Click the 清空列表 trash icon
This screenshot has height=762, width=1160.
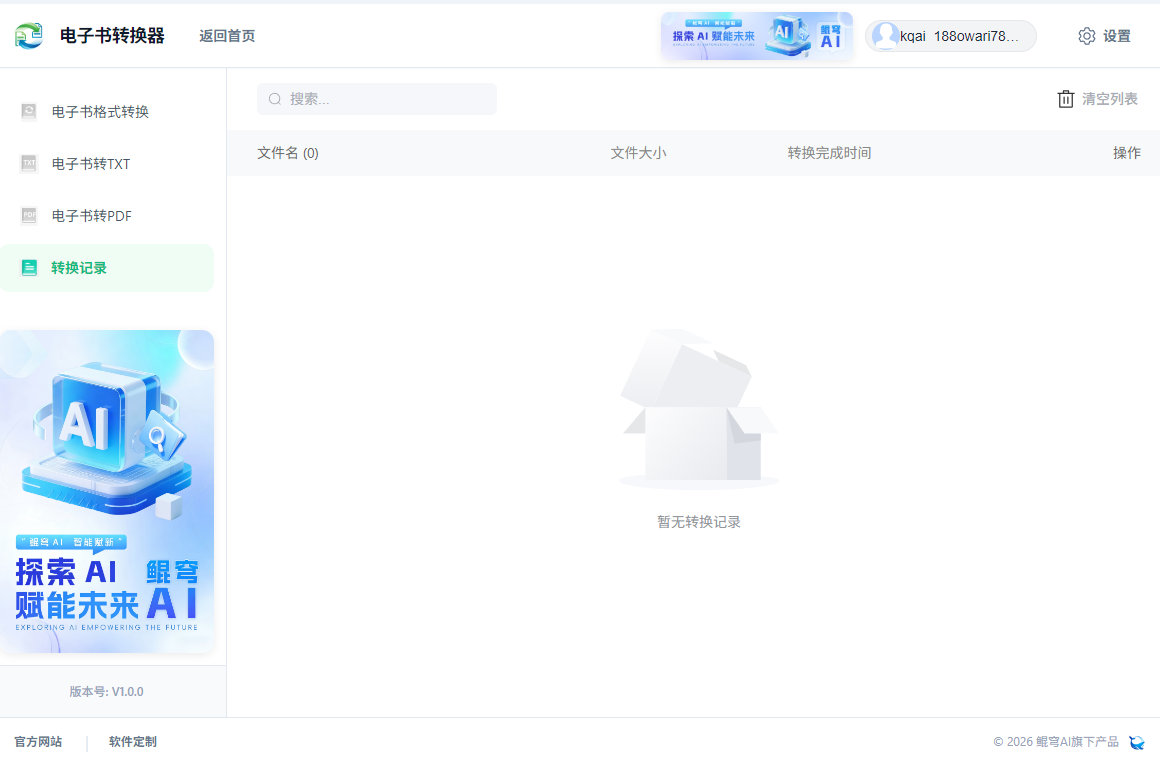pyautogui.click(x=1064, y=99)
